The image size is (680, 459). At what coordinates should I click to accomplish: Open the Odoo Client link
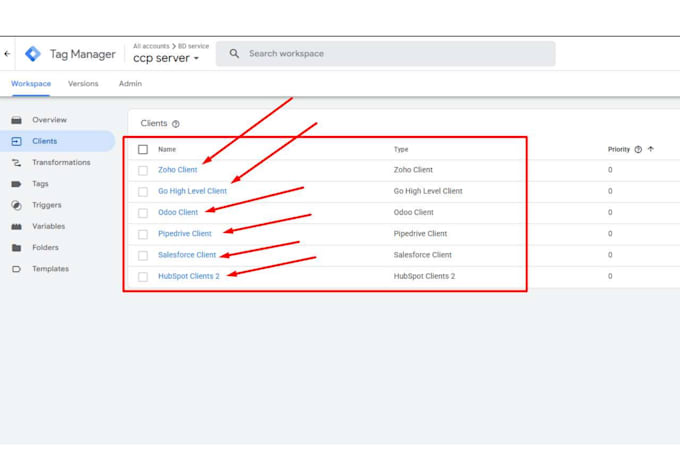[x=178, y=212]
